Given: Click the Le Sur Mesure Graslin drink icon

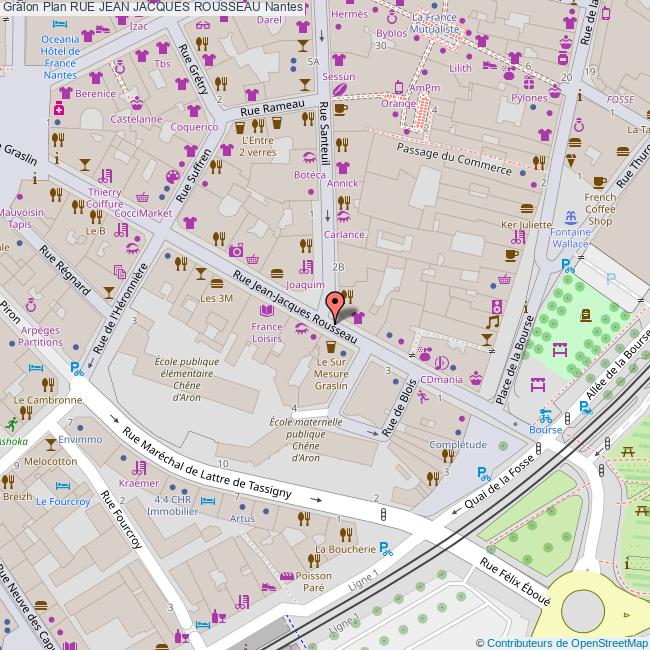Looking at the screenshot, I should pyautogui.click(x=331, y=346).
